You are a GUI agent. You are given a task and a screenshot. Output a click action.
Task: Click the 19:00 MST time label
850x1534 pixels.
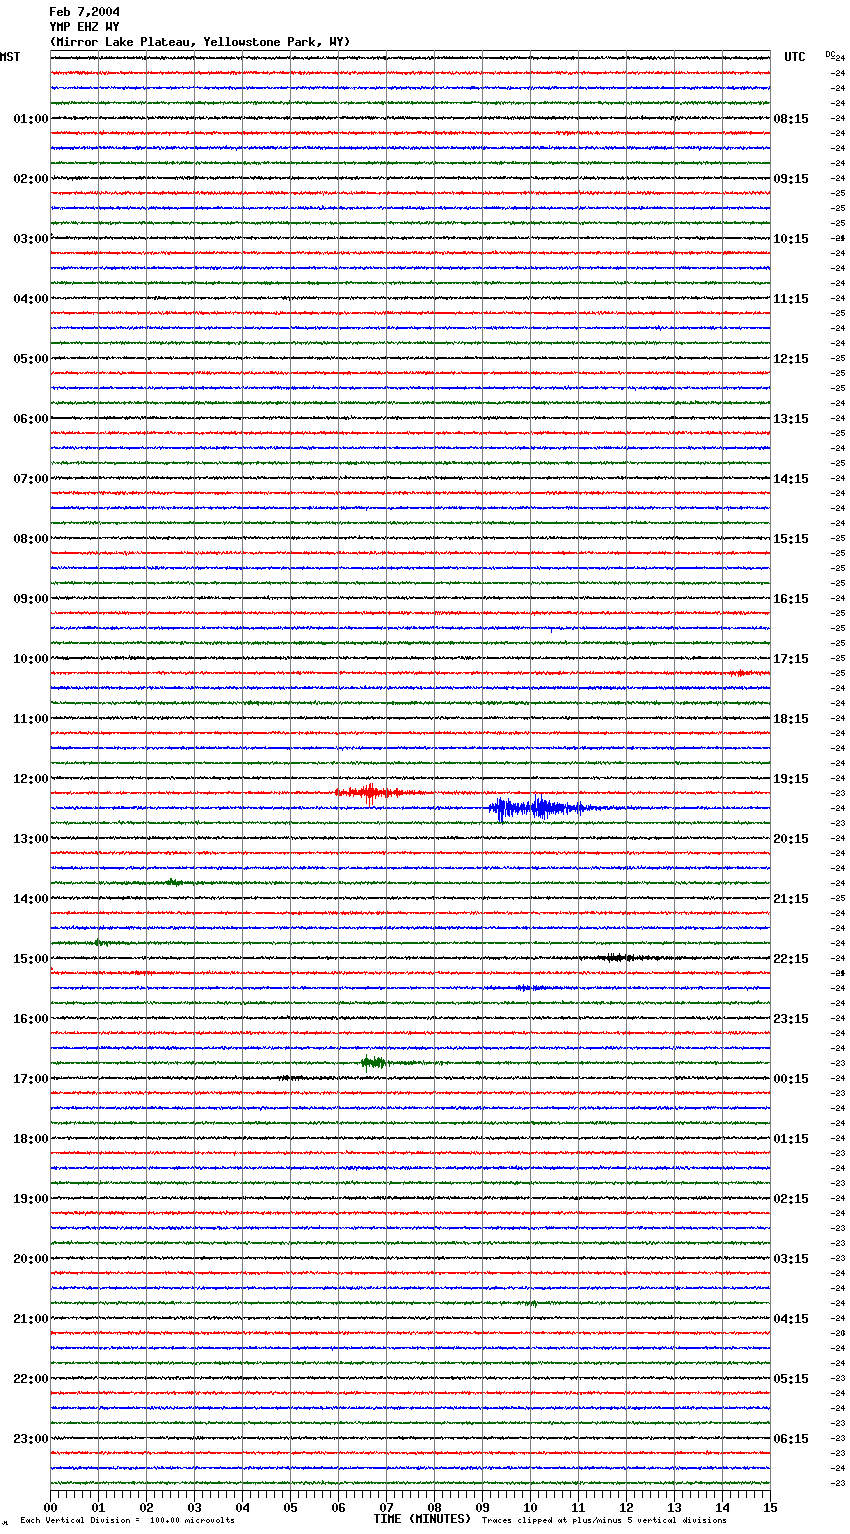click(x=31, y=1199)
